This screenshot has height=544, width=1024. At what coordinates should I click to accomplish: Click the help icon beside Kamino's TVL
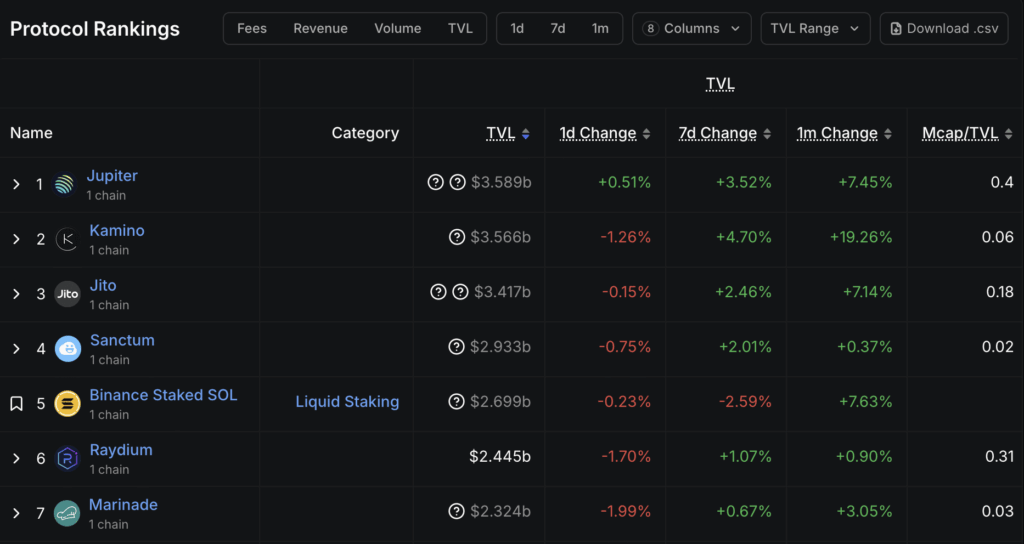tap(457, 237)
